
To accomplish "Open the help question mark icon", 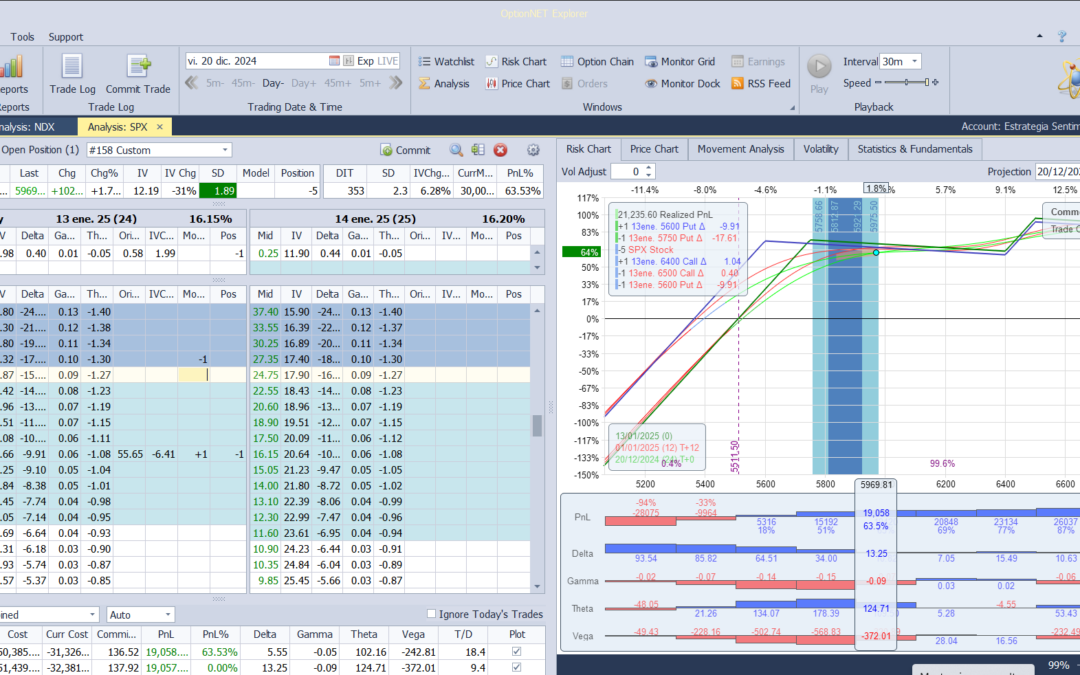I will tap(1062, 37).
